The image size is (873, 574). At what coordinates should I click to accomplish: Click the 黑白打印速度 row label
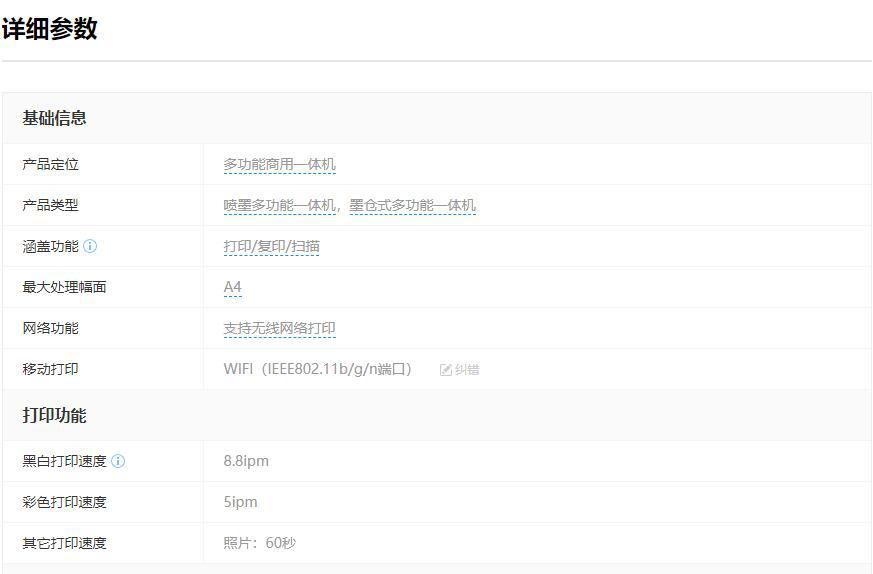(x=65, y=461)
